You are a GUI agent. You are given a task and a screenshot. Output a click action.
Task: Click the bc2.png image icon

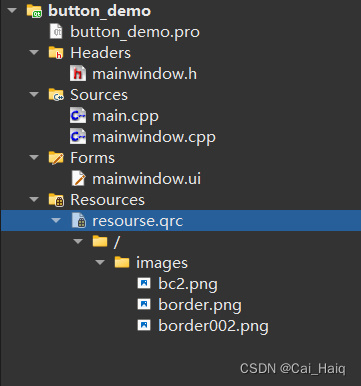(x=144, y=284)
